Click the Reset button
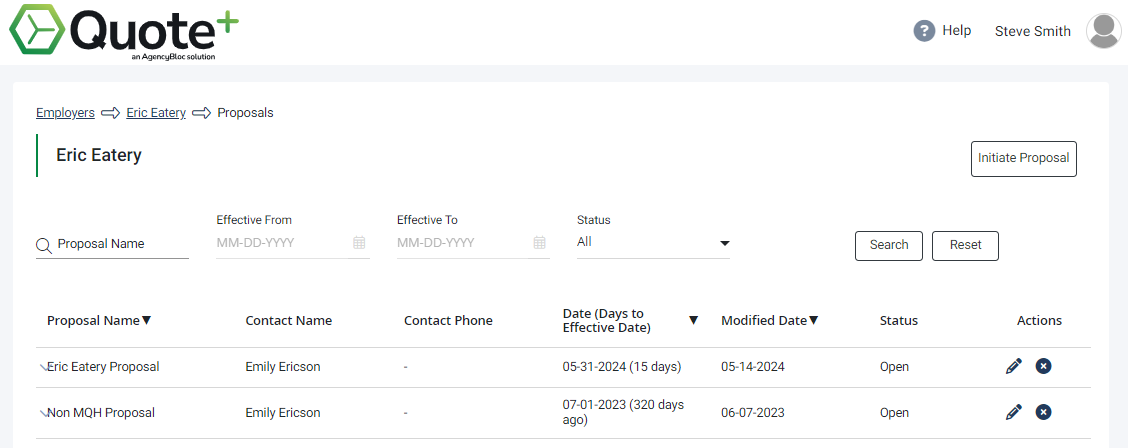This screenshot has width=1128, height=448. (965, 245)
